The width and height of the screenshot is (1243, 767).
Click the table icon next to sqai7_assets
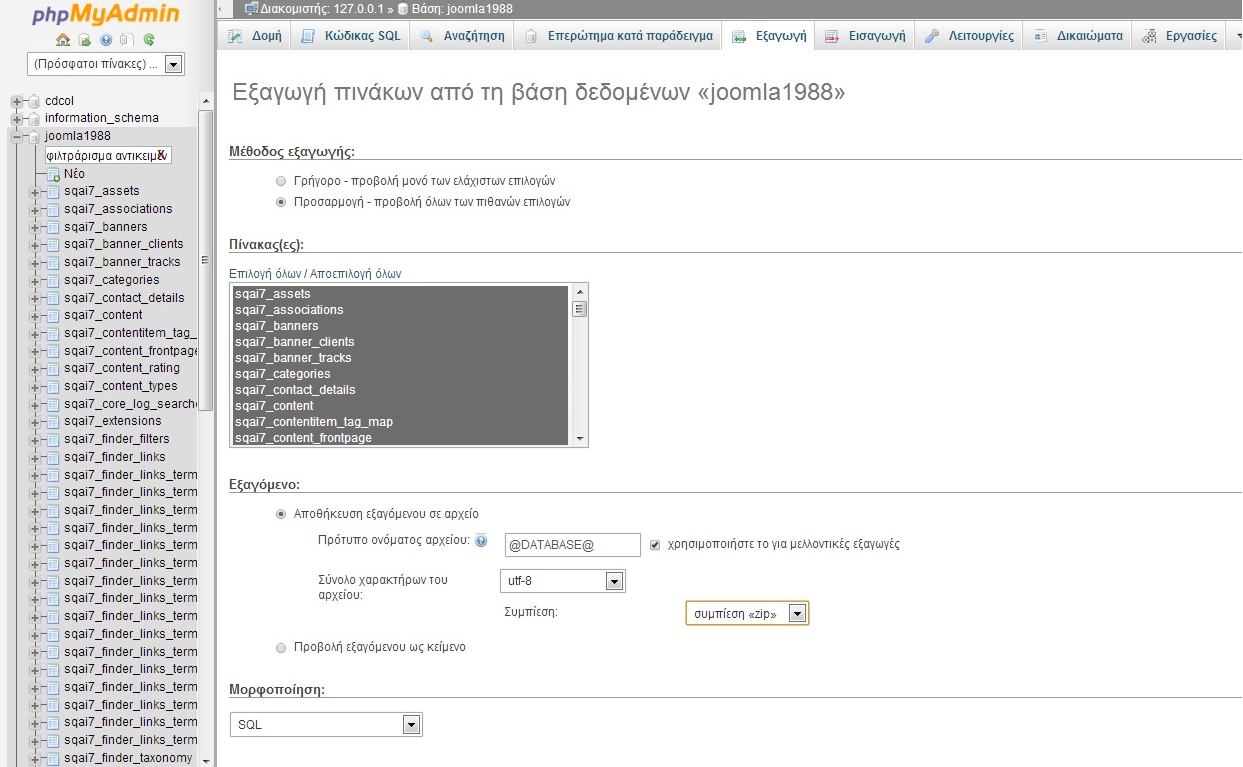tap(53, 191)
